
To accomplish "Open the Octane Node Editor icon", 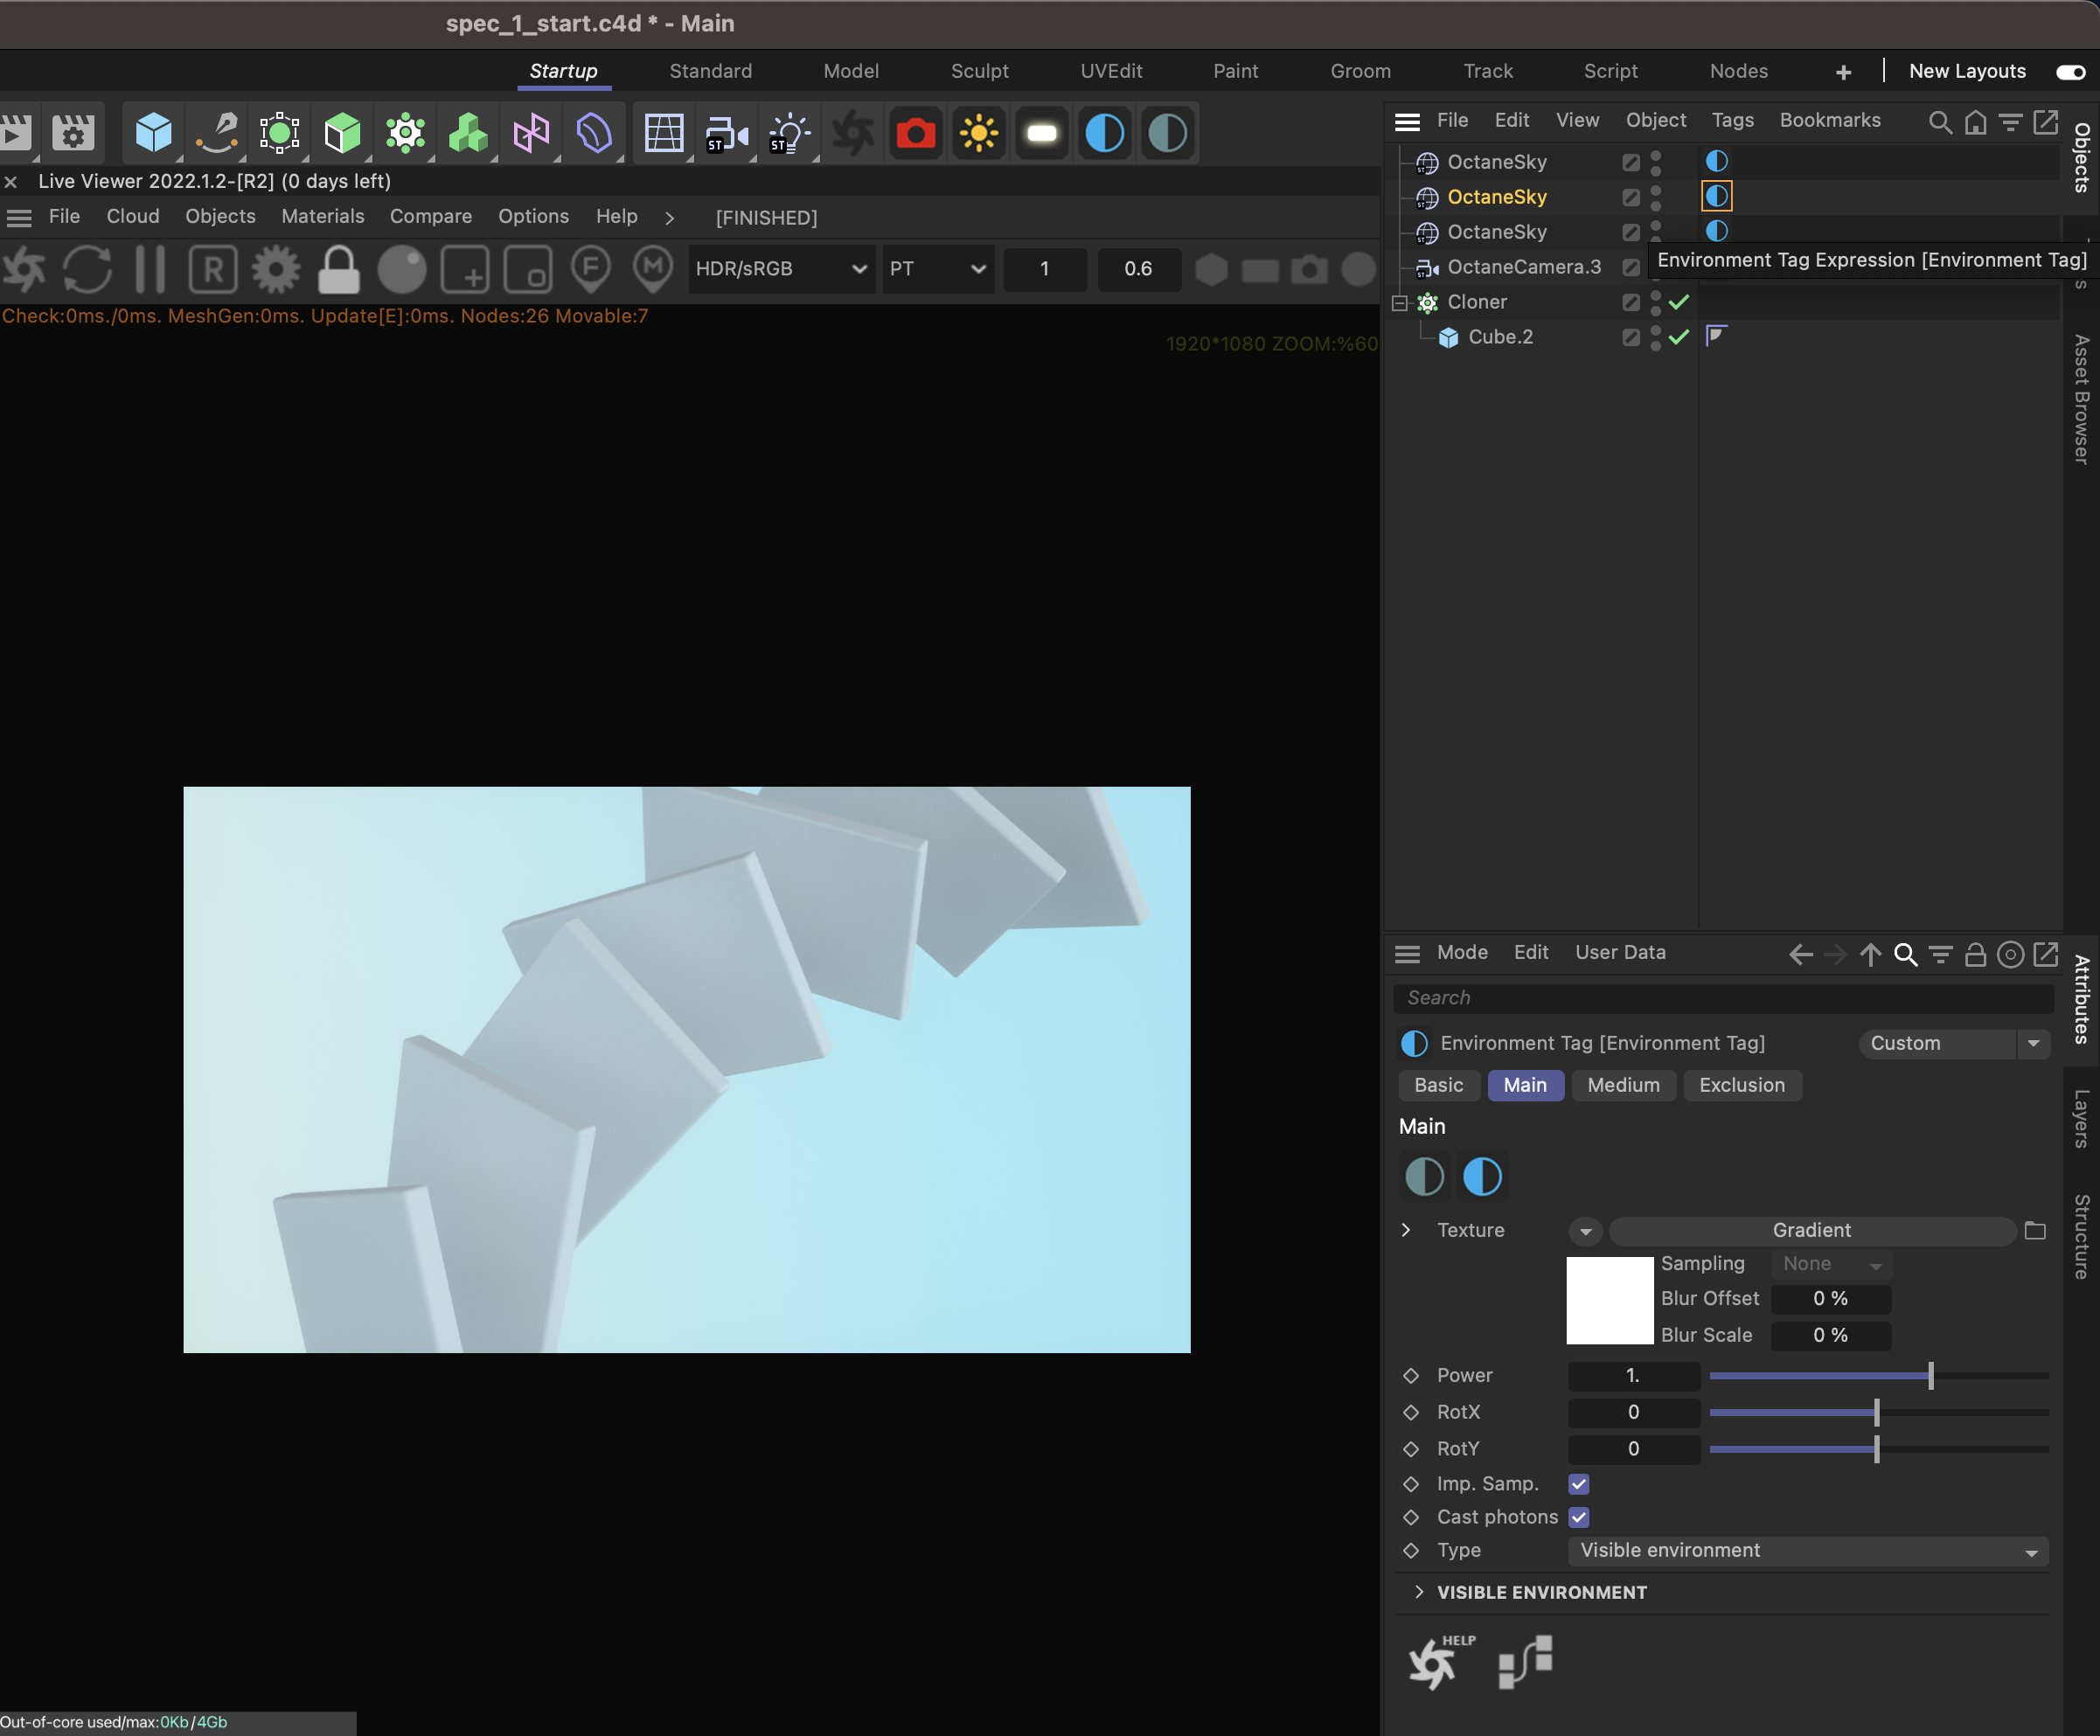I will [1526, 1662].
